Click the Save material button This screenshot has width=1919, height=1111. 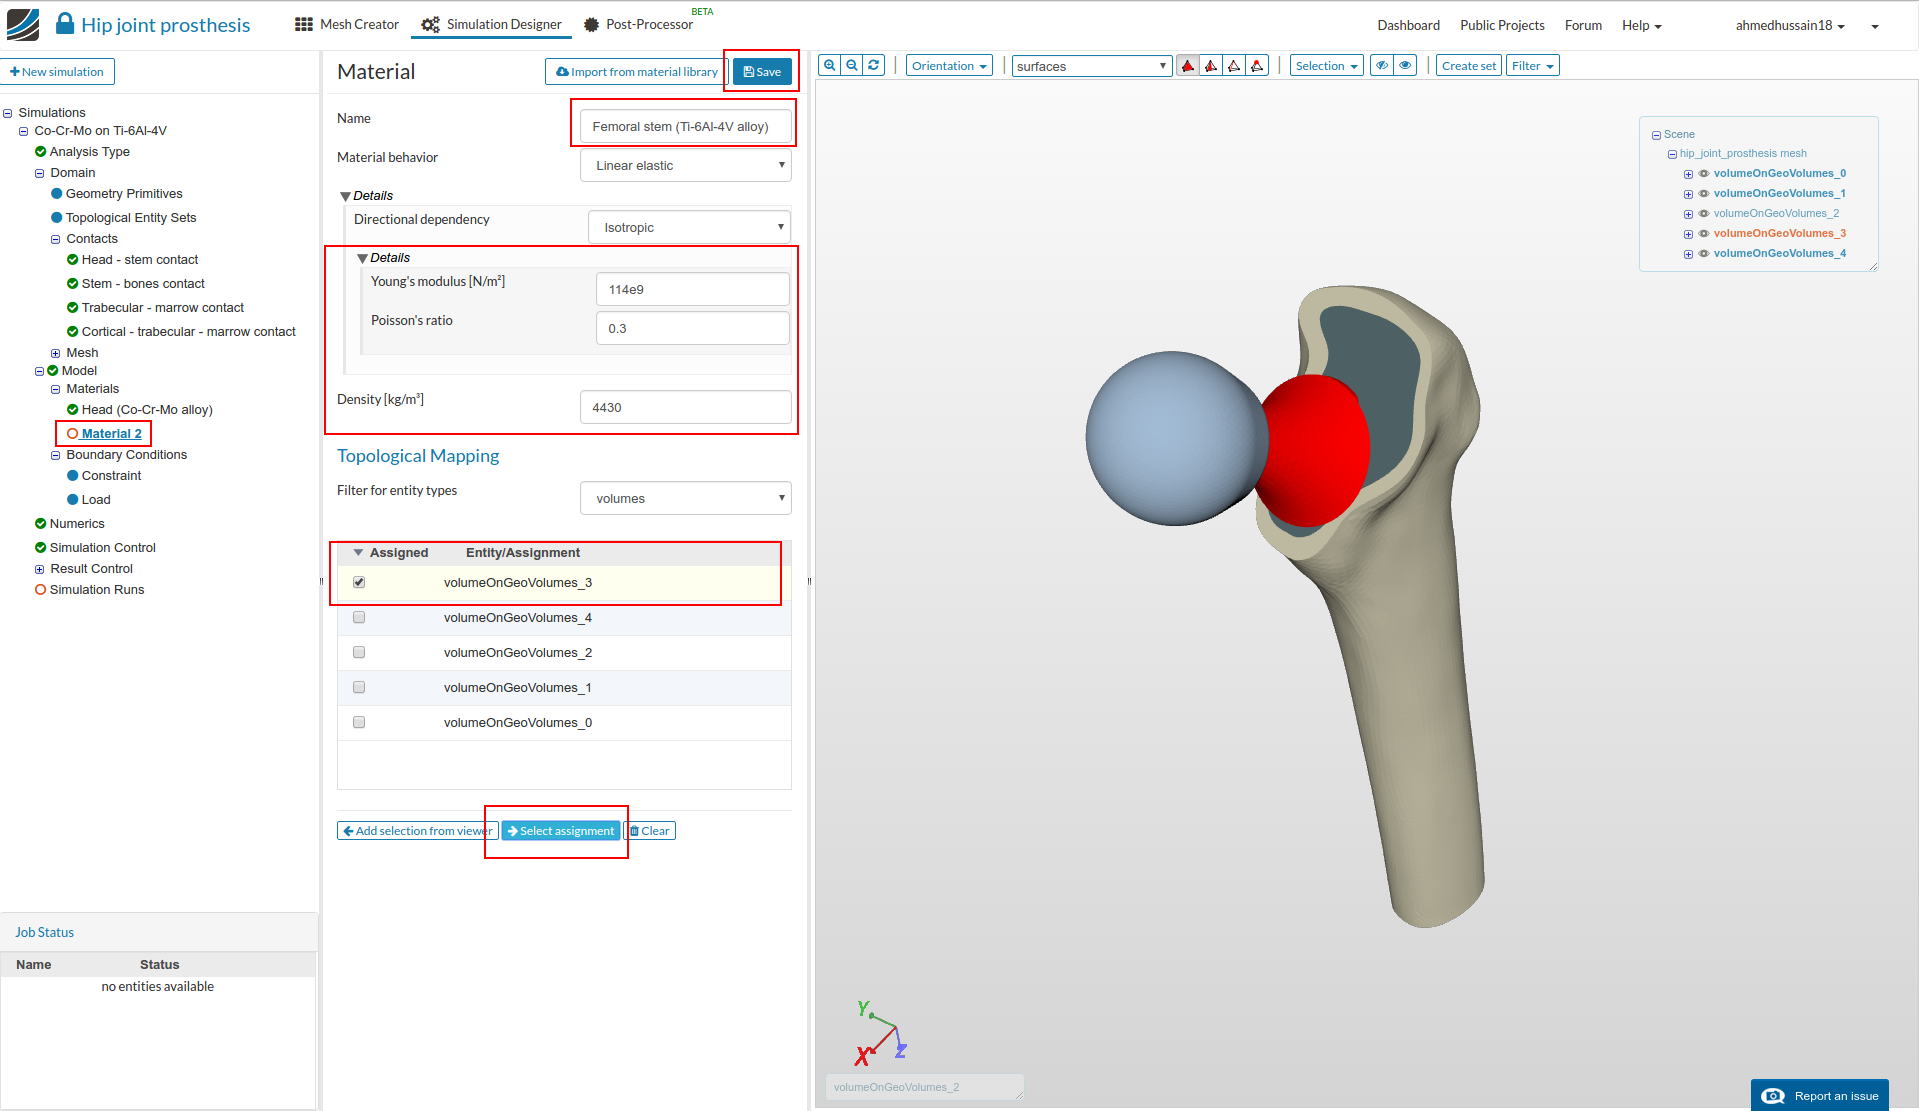coord(762,72)
